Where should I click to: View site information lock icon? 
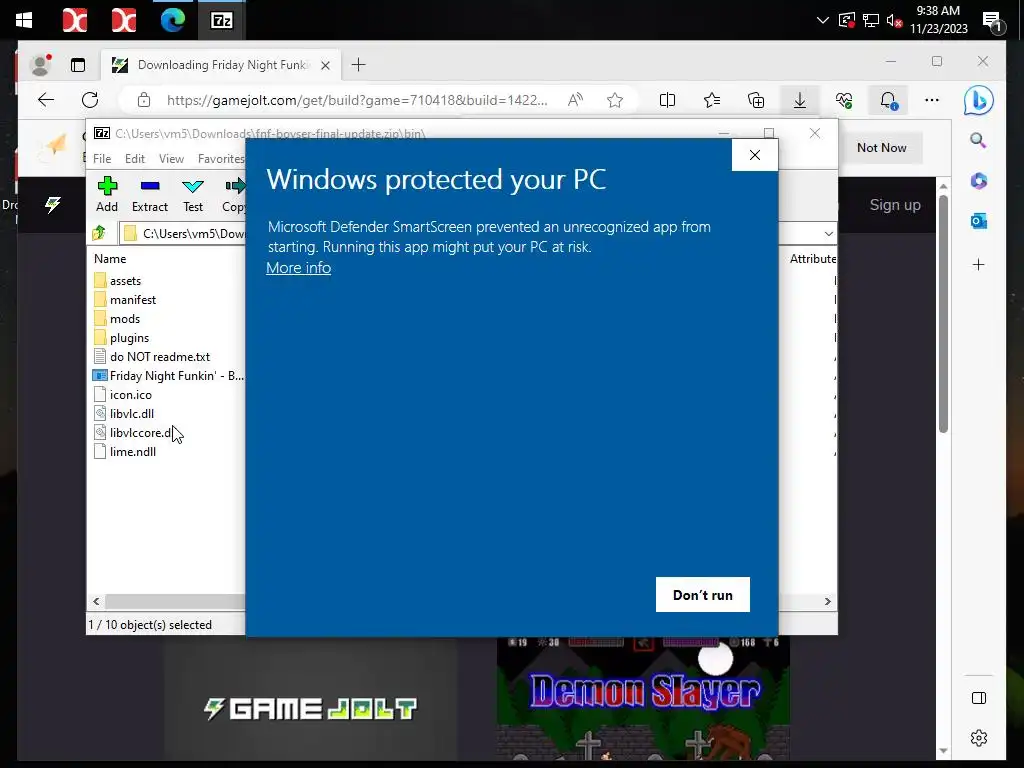point(144,100)
